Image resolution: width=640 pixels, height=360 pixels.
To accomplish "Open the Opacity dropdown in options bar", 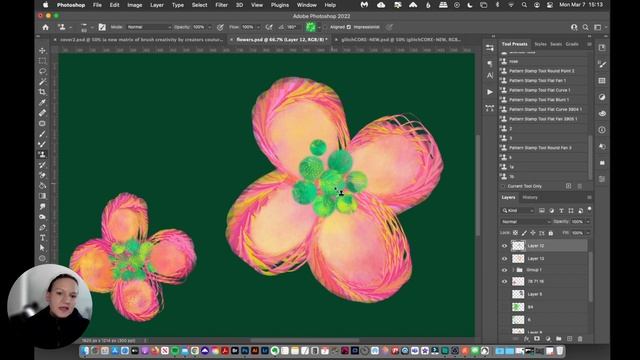I will [x=209, y=27].
